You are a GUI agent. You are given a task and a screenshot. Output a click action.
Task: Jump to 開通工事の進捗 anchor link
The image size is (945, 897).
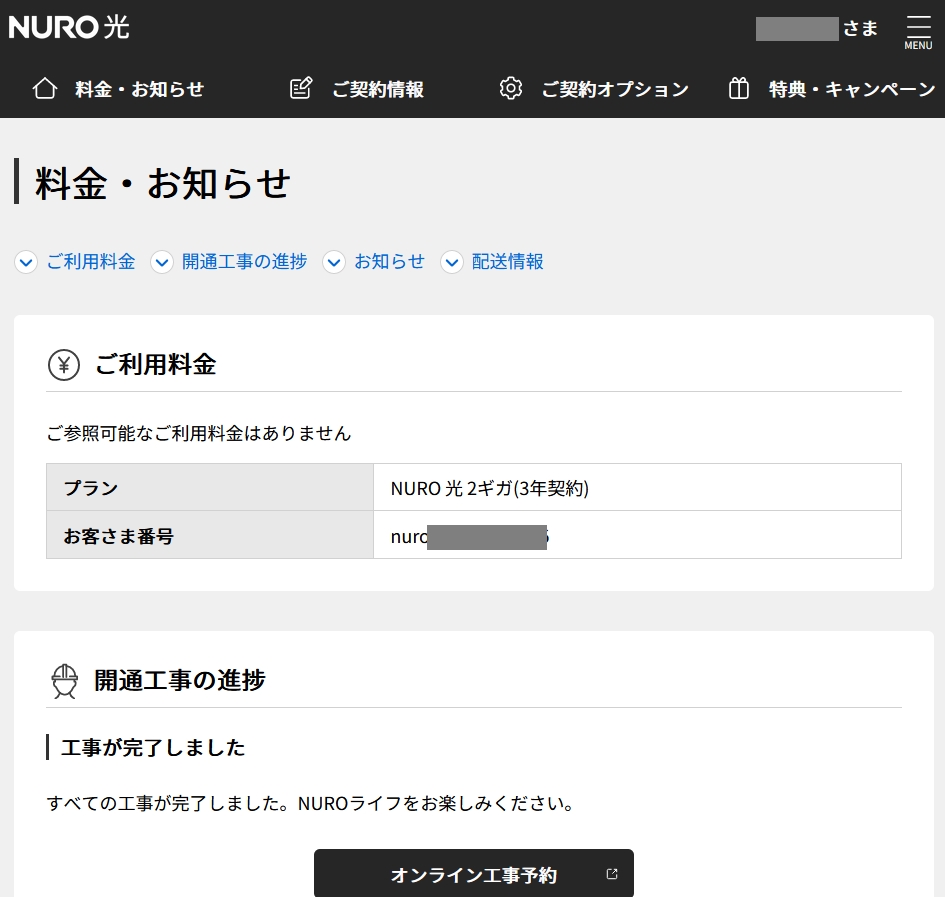coord(245,262)
